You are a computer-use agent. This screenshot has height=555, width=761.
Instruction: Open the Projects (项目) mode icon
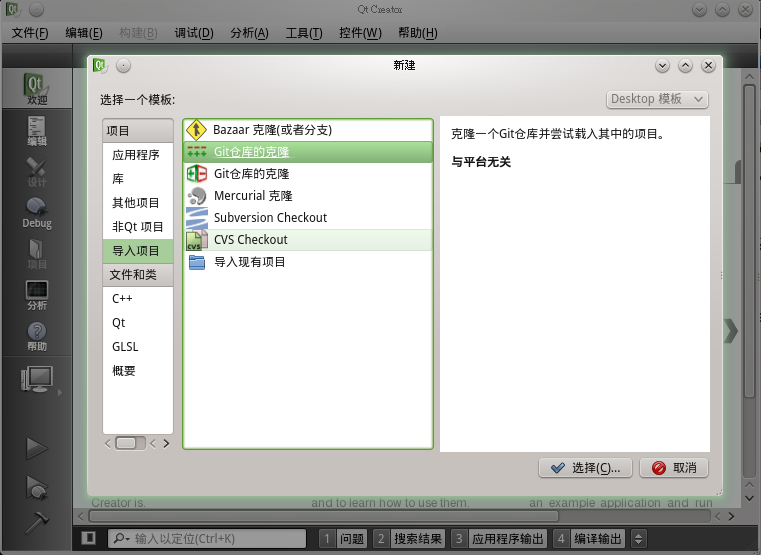point(36,254)
